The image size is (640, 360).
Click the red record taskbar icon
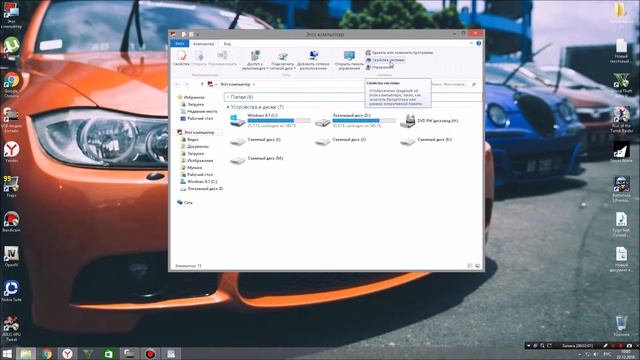tap(150, 353)
